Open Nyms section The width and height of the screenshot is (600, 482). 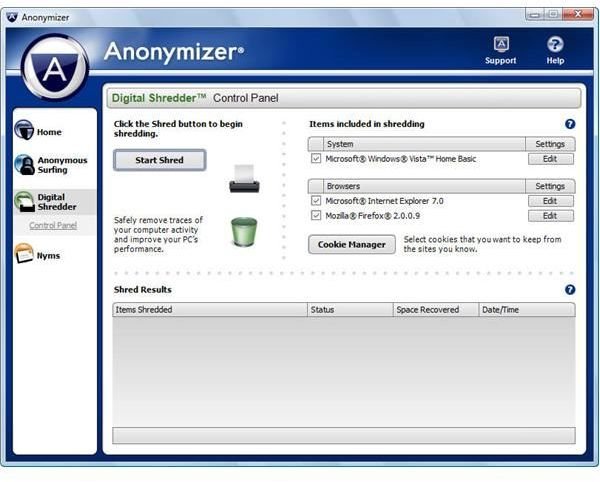tap(48, 256)
